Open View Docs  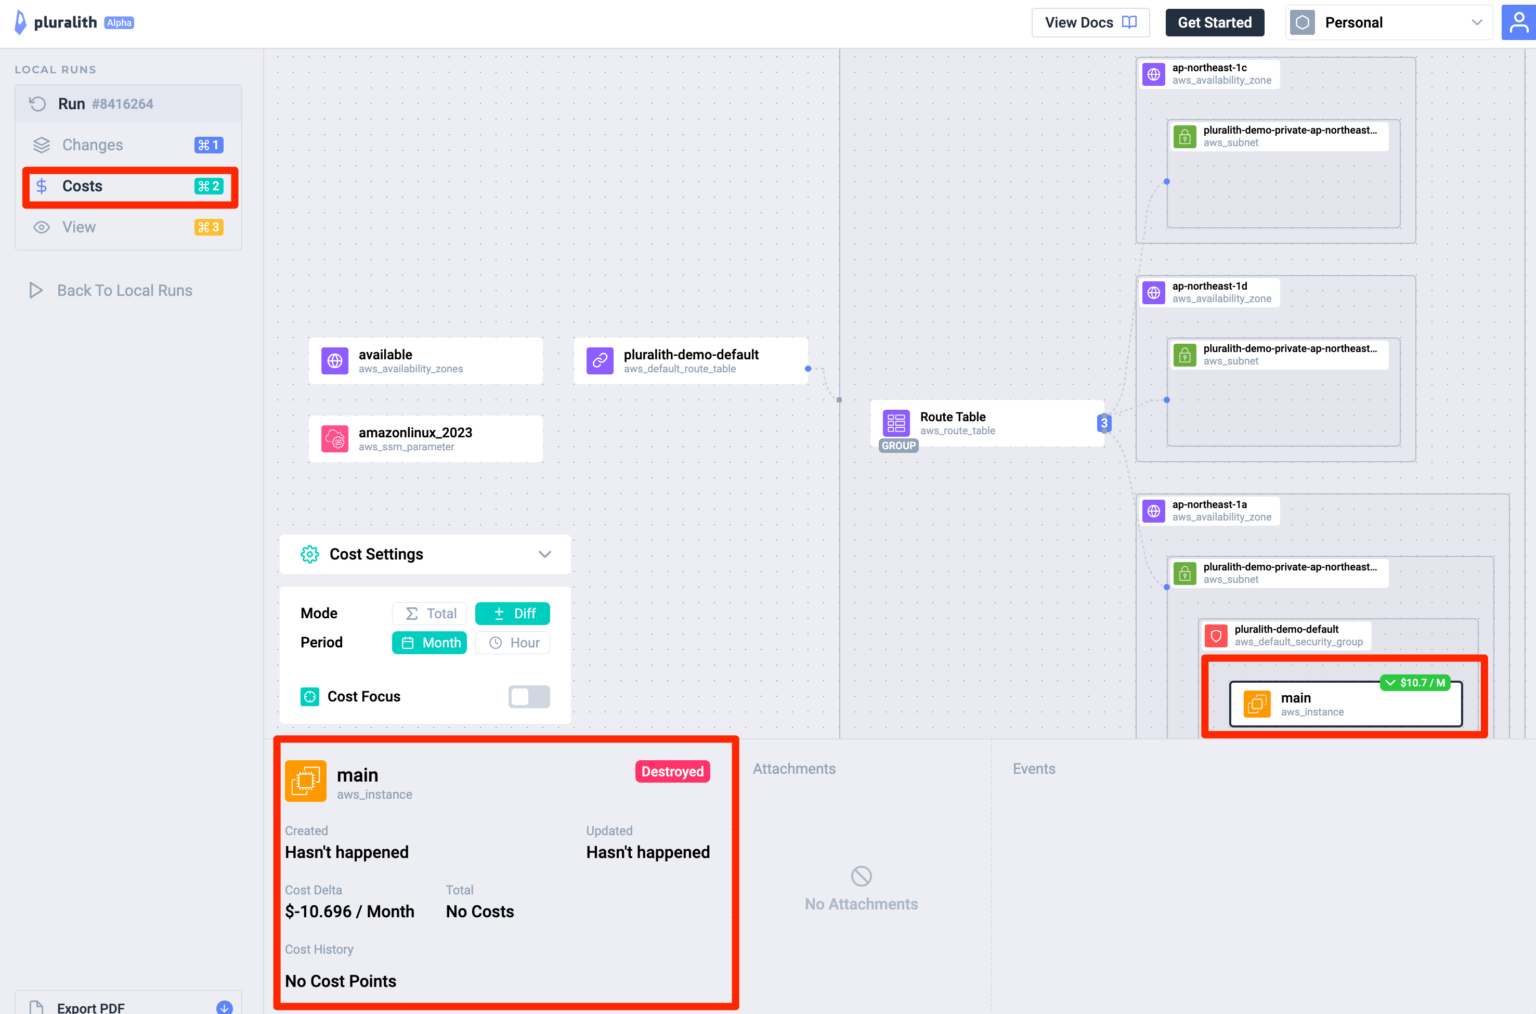click(1090, 21)
